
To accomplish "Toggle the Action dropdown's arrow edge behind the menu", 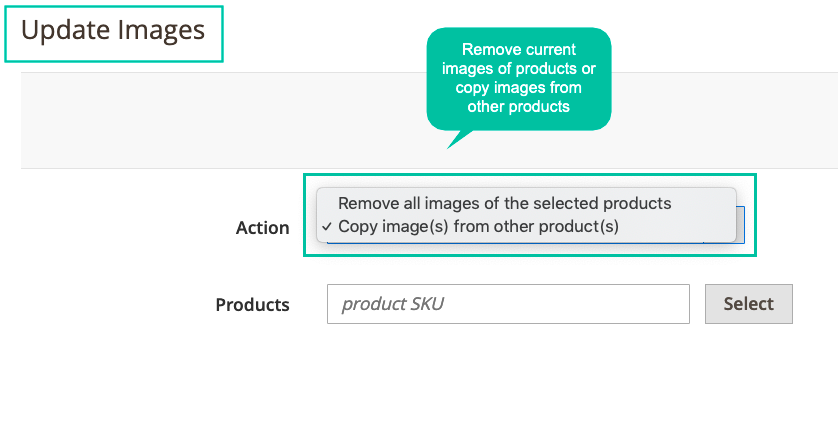I will 740,225.
